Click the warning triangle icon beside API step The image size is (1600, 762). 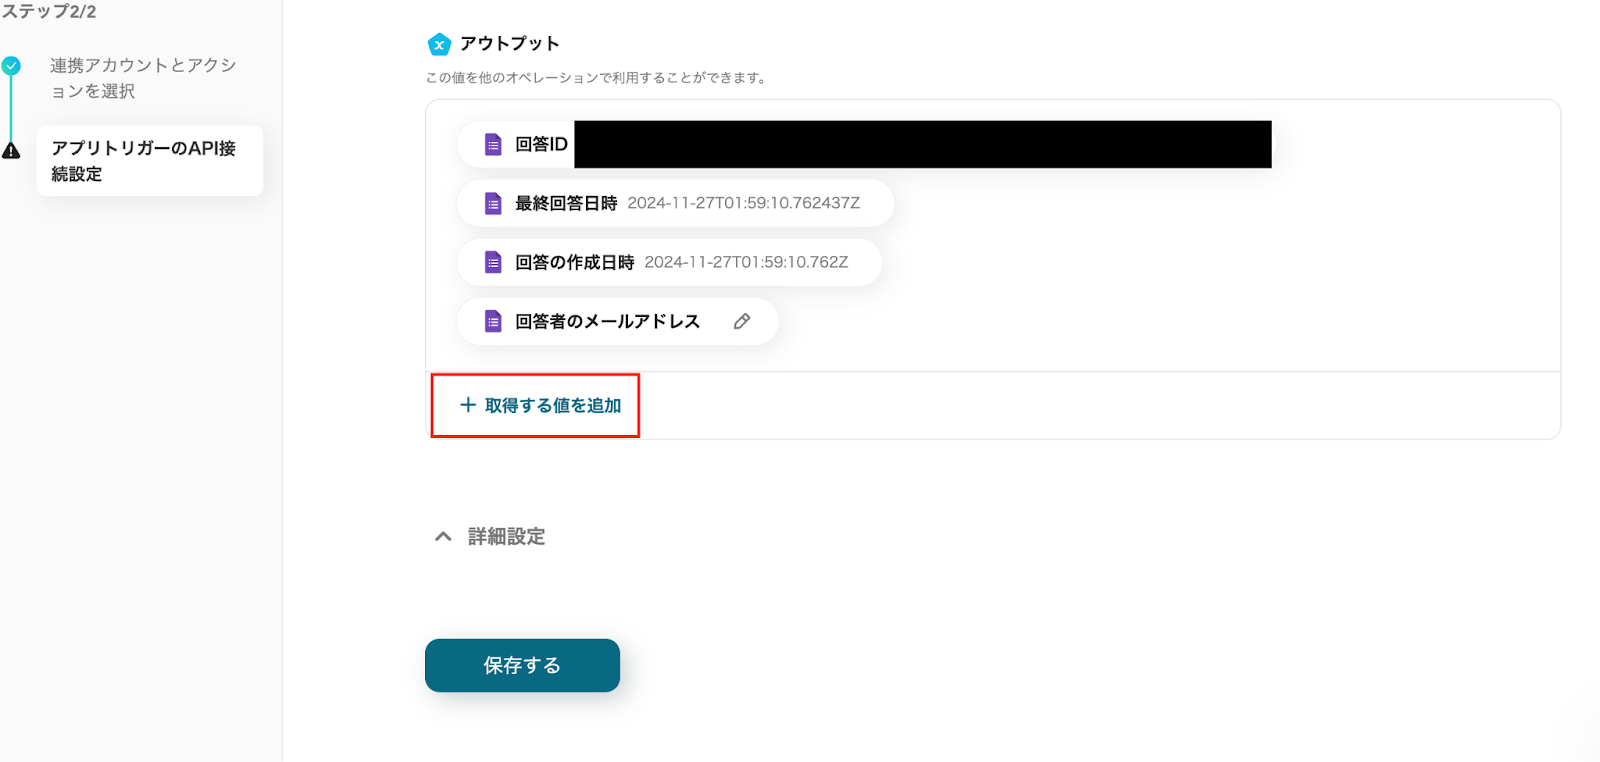click(x=11, y=151)
